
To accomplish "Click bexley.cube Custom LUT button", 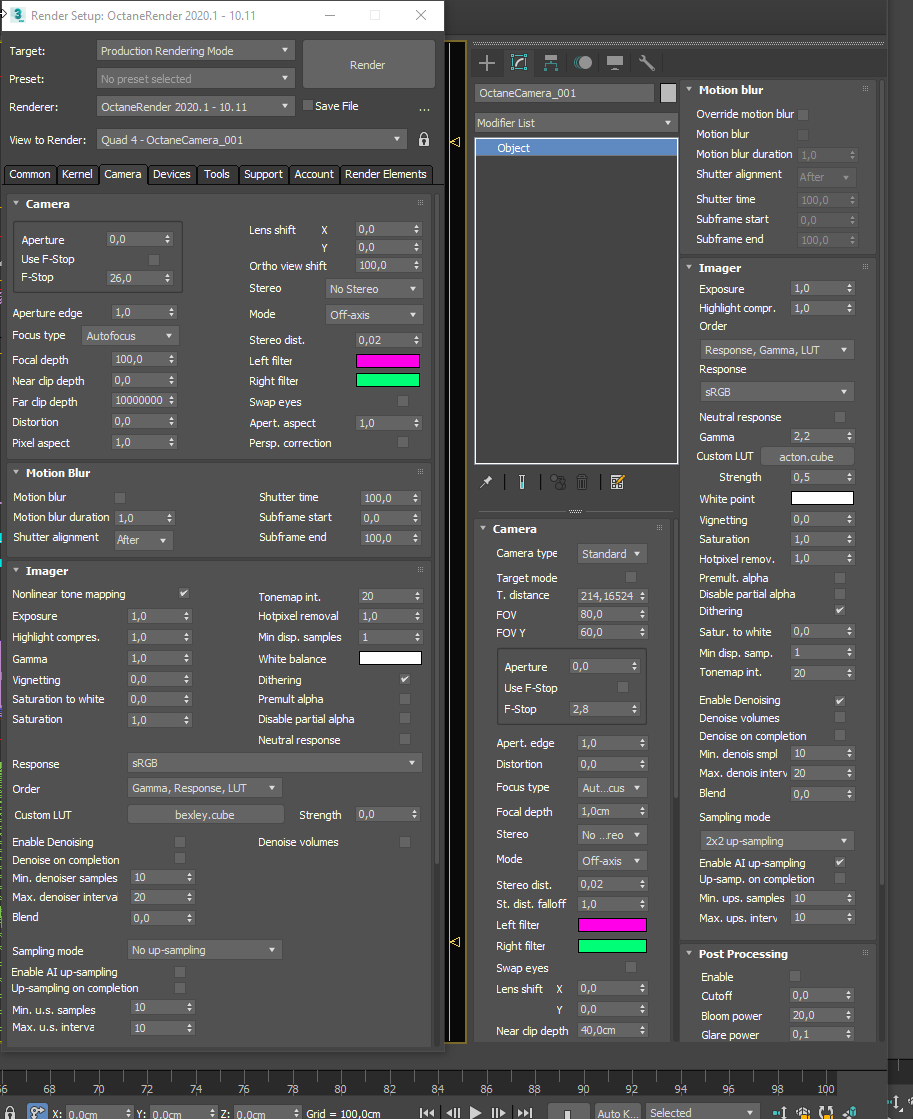I will coord(205,814).
